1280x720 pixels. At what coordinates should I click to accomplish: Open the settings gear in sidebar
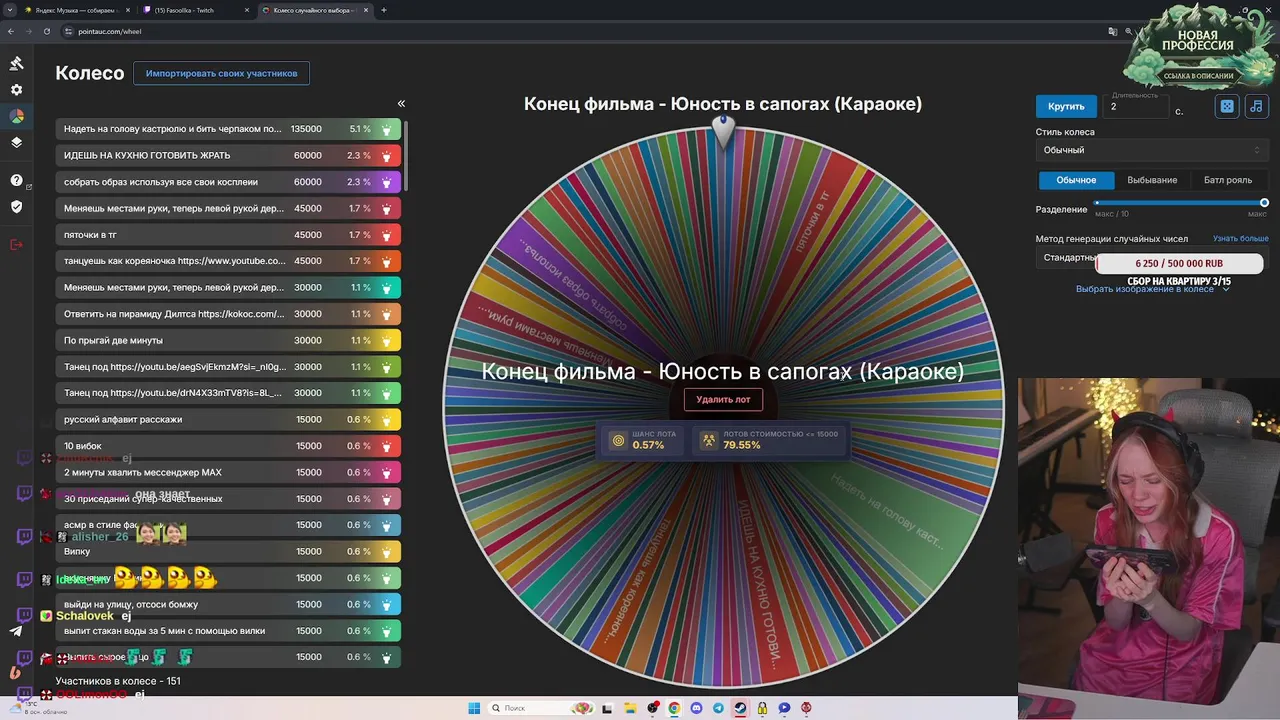(x=17, y=90)
